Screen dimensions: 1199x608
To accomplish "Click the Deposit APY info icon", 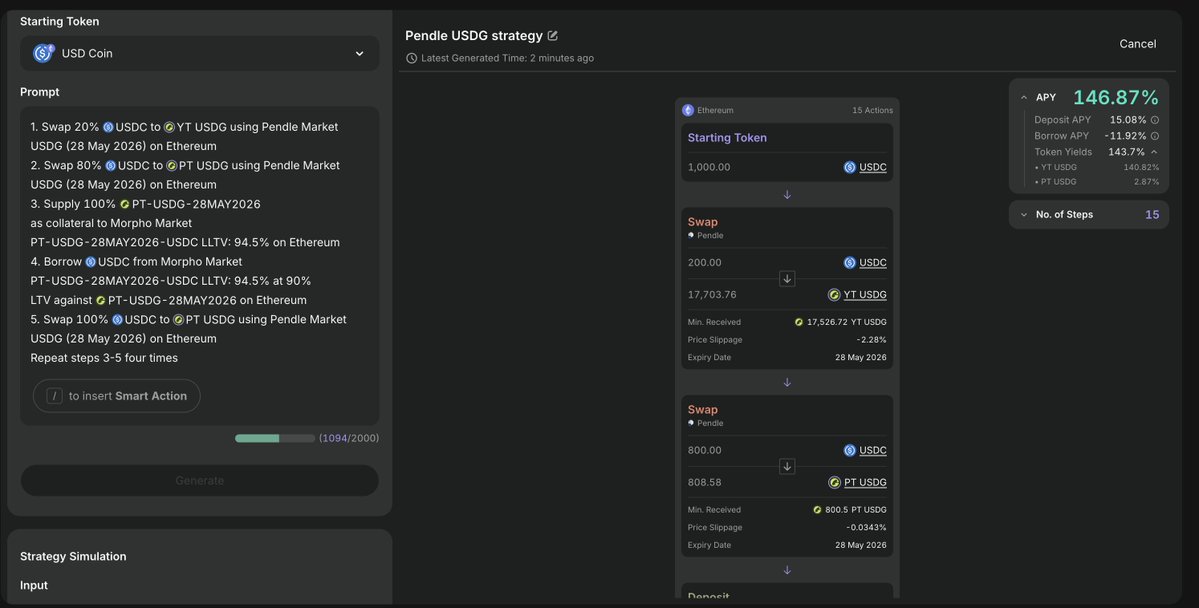I will 1155,120.
